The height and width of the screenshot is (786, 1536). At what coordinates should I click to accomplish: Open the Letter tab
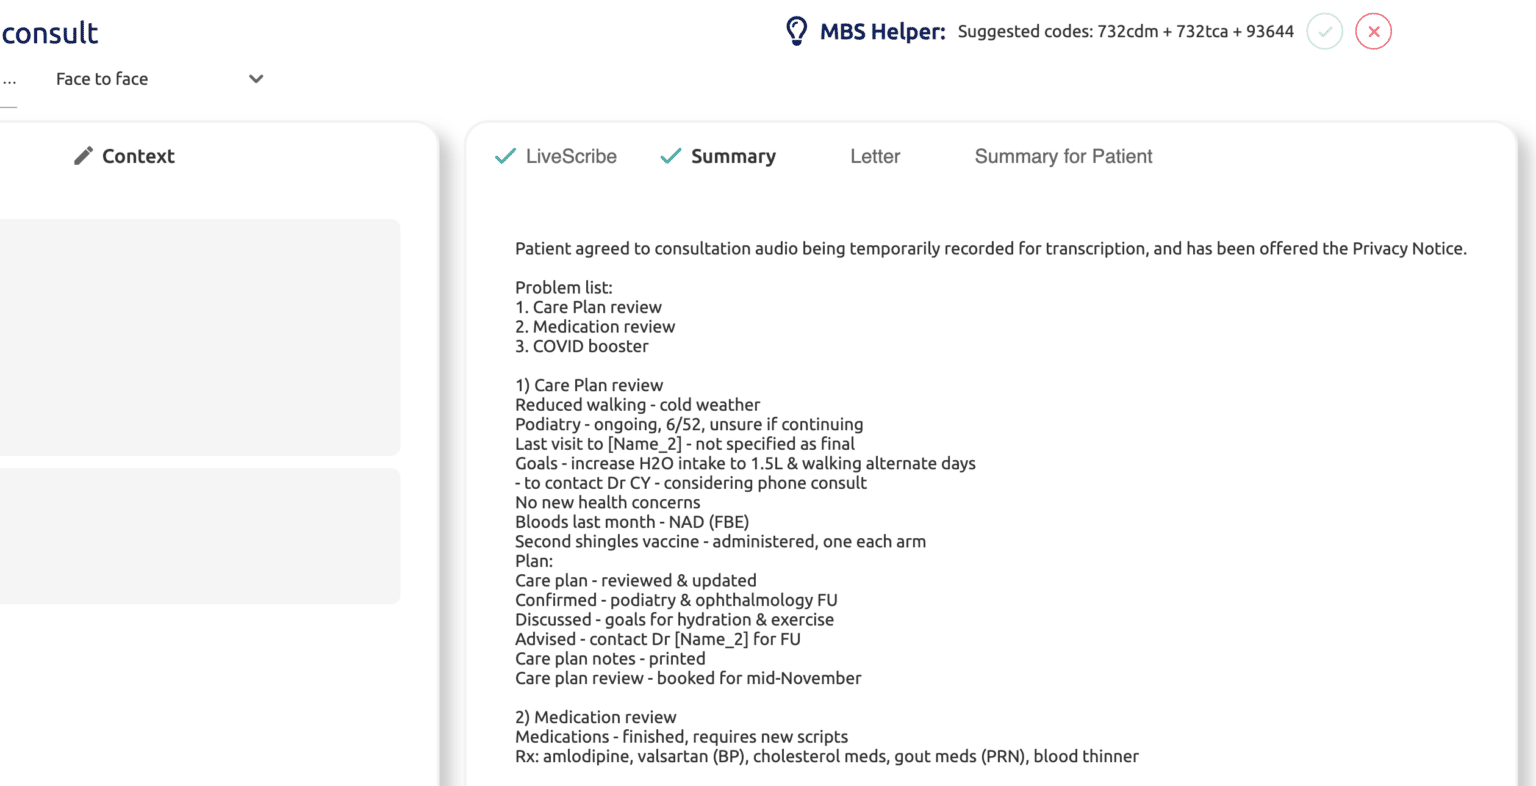pyautogui.click(x=875, y=156)
